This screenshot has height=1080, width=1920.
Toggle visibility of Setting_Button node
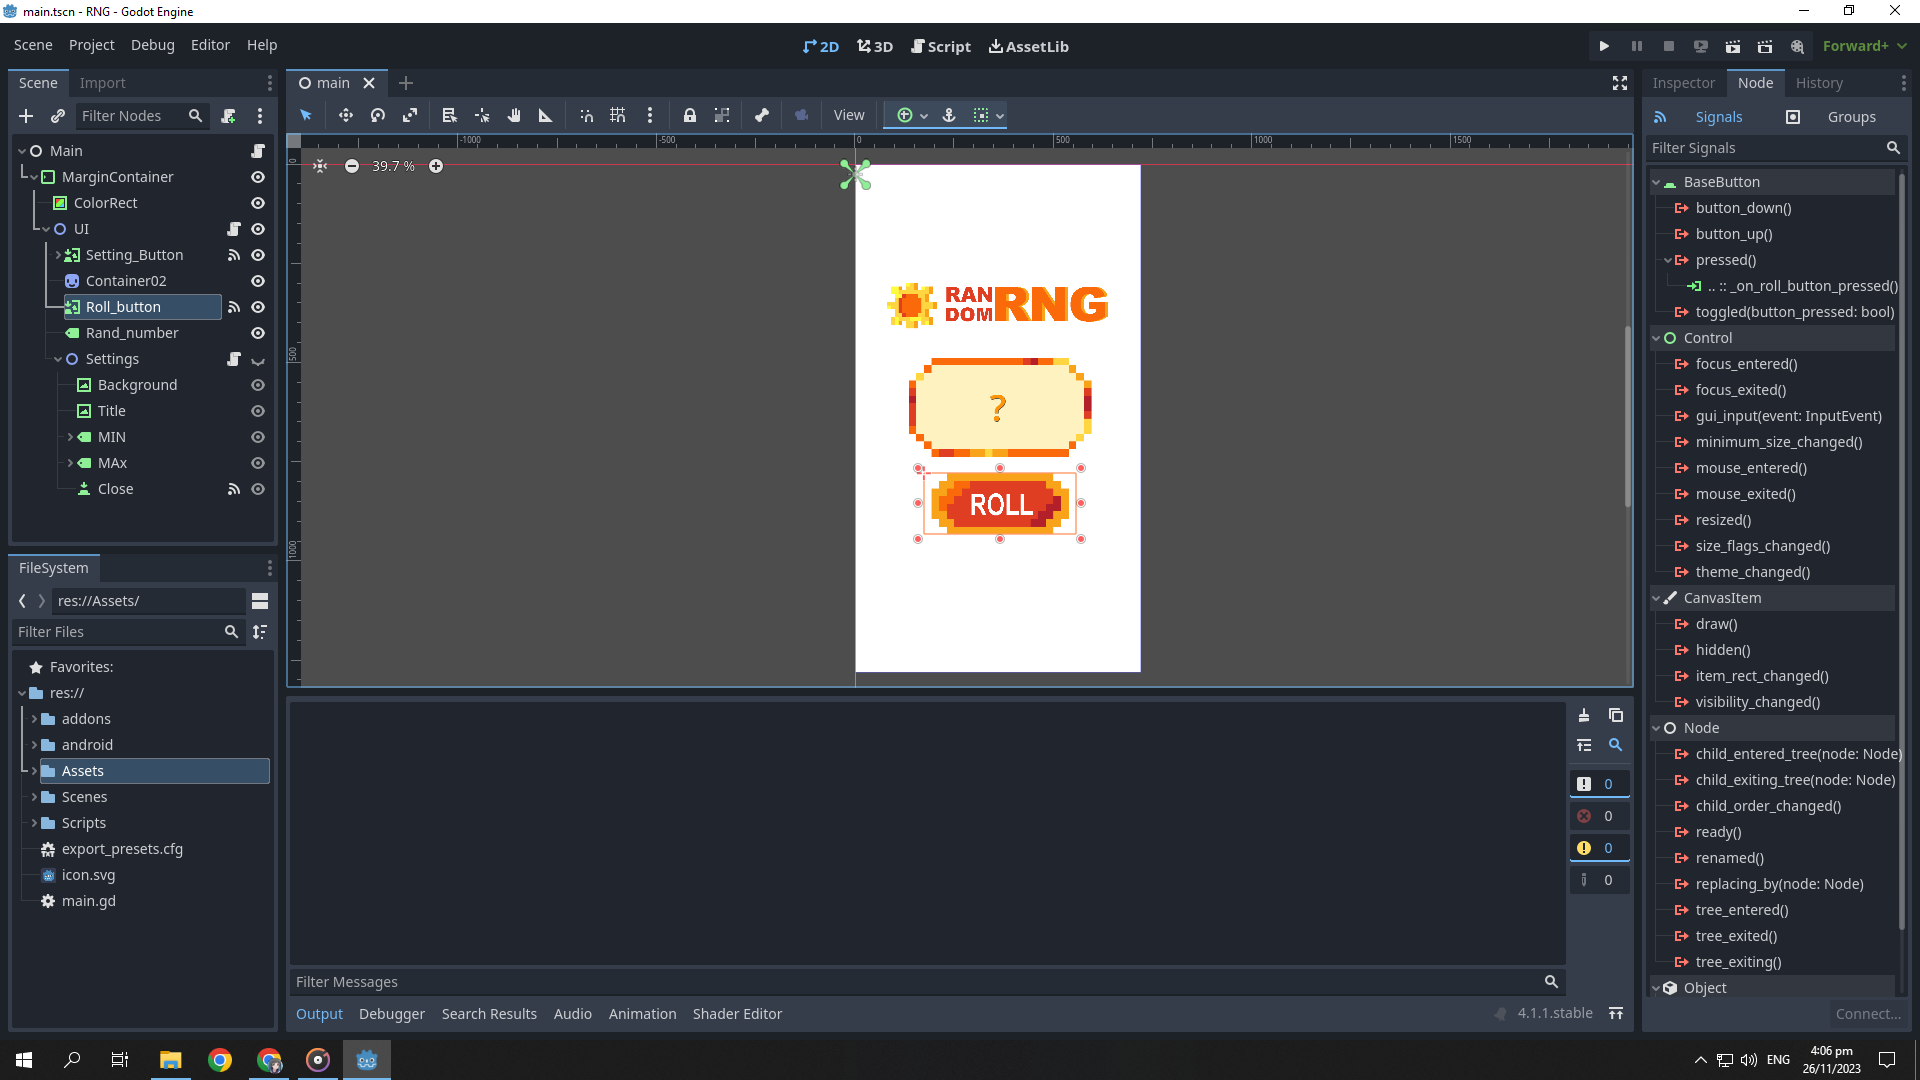click(258, 255)
